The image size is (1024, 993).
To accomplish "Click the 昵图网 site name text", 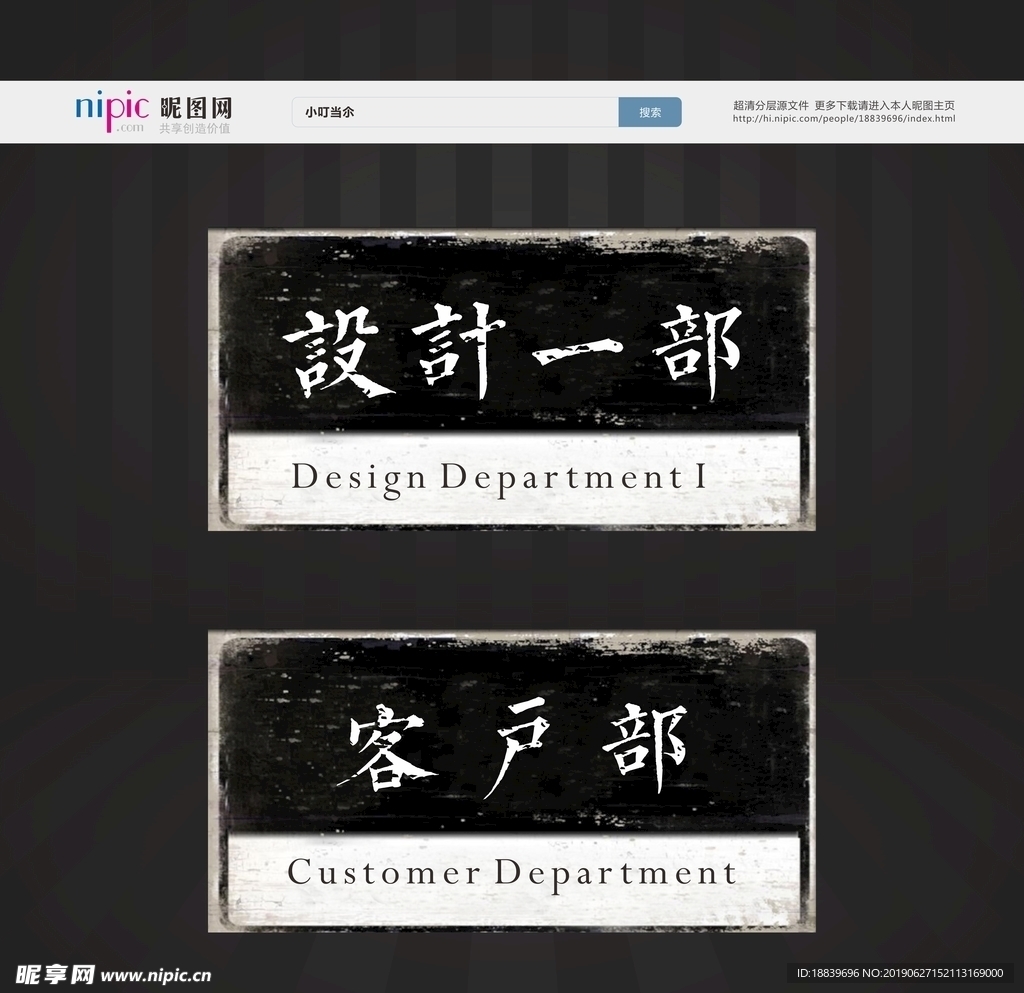I will click(196, 108).
